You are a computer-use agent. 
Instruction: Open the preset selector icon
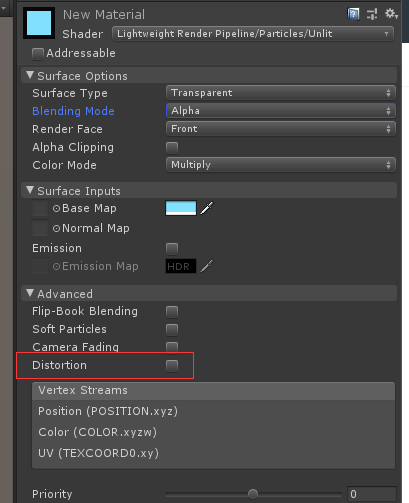tap(372, 14)
